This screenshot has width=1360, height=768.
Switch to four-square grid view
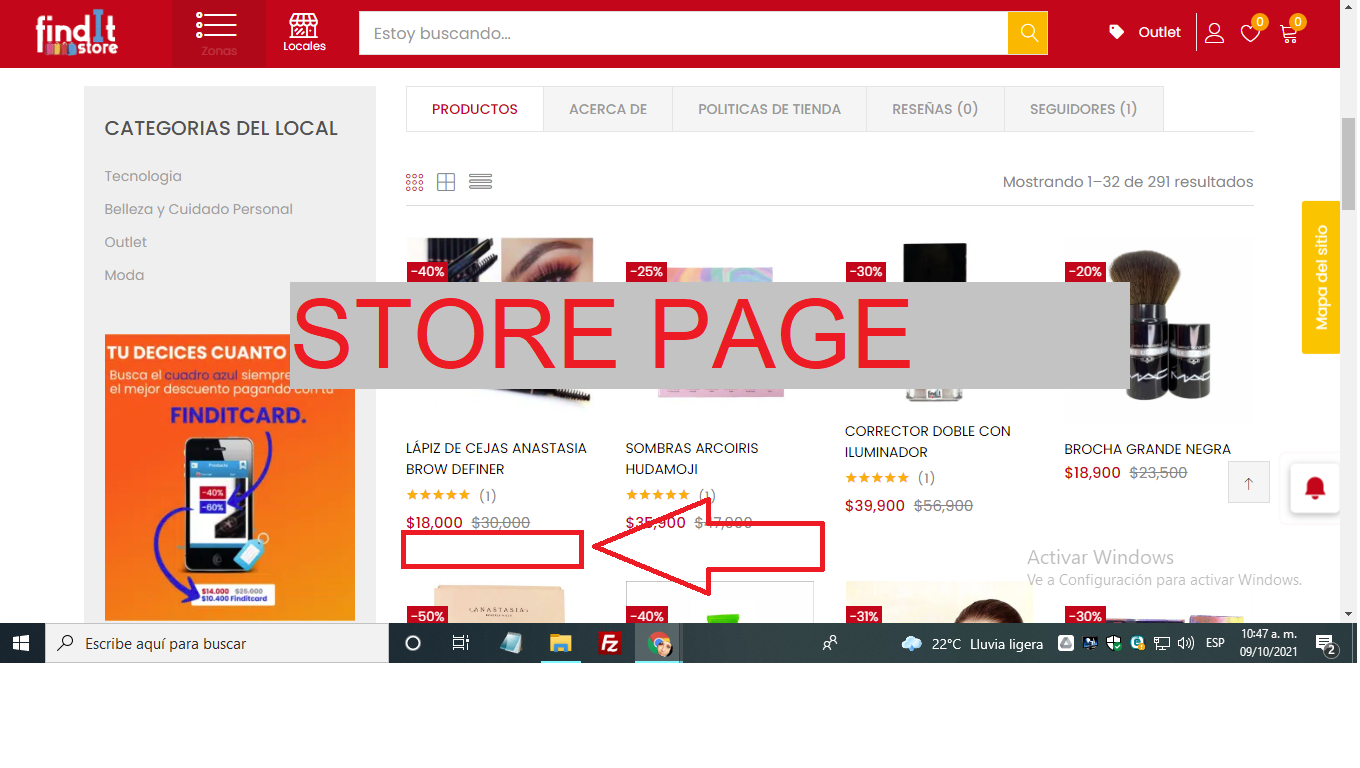coord(446,182)
